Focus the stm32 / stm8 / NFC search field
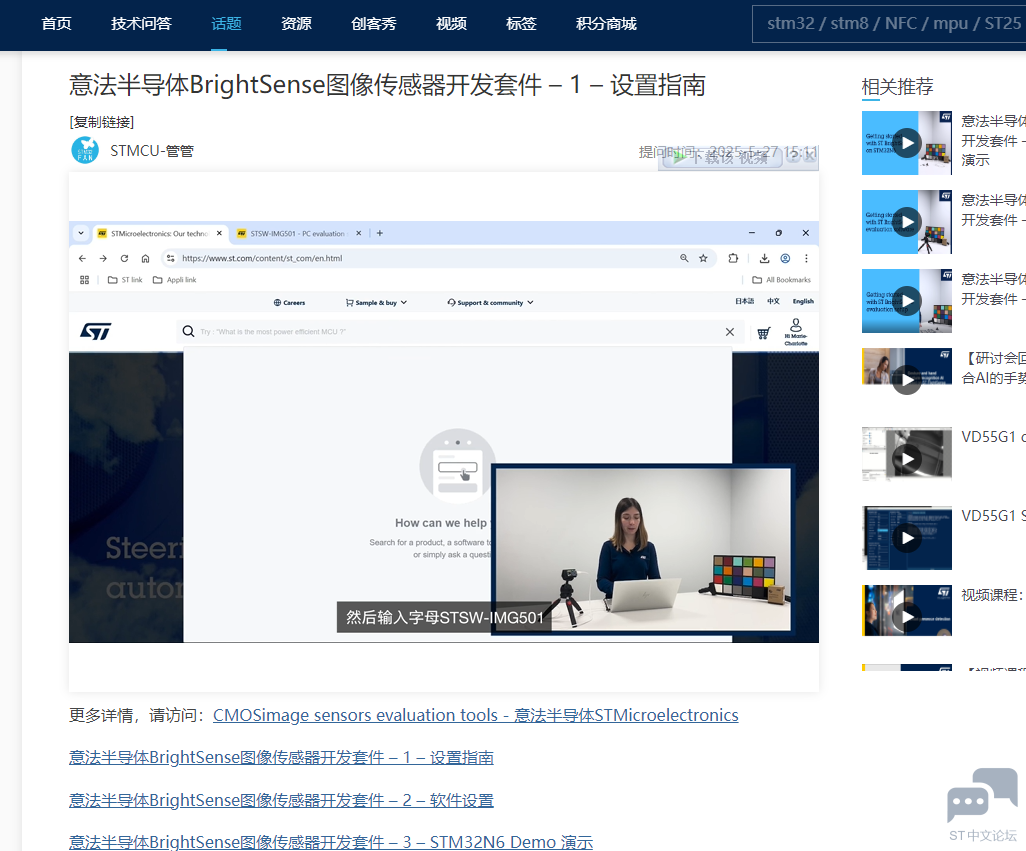This screenshot has width=1026, height=851. [x=889, y=24]
